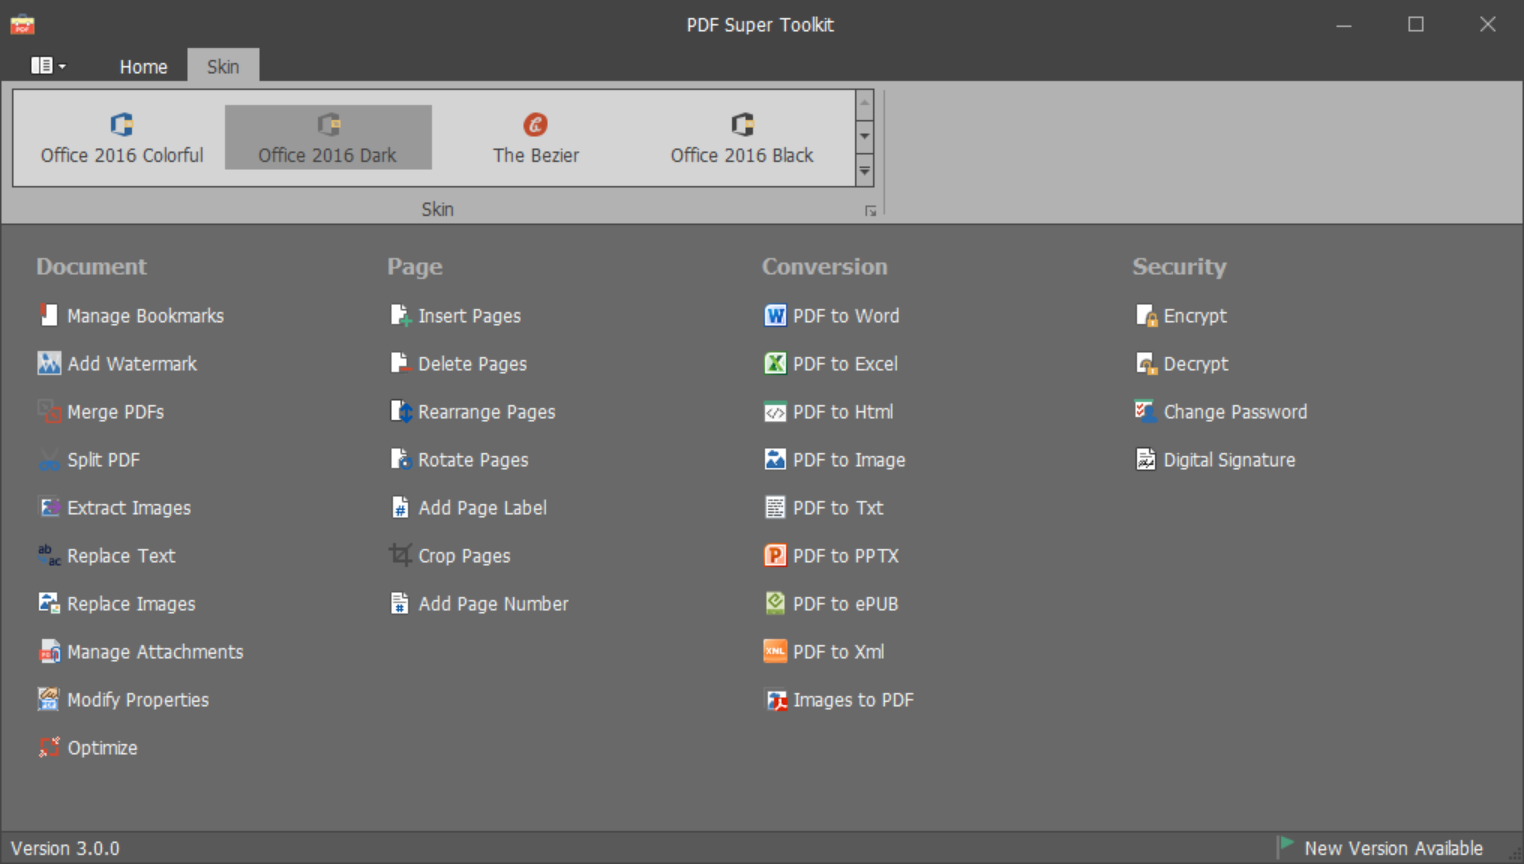Click the Insert Pages icon

(400, 316)
